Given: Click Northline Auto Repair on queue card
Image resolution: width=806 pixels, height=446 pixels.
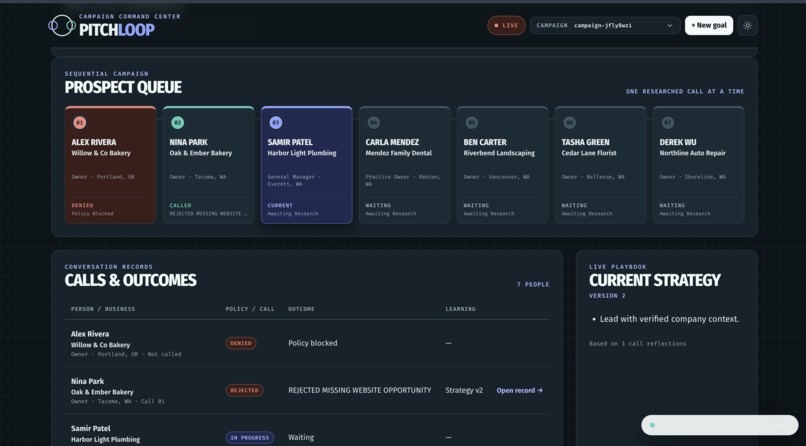Looking at the screenshot, I should point(693,153).
